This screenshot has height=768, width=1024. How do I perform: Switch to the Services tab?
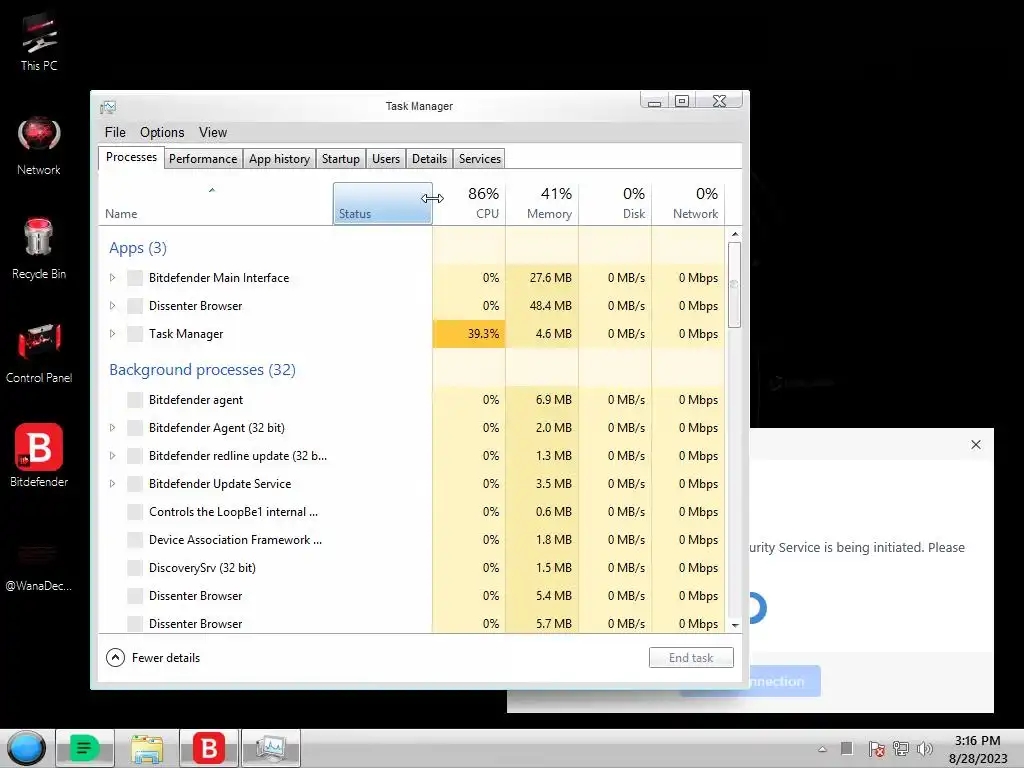point(480,159)
